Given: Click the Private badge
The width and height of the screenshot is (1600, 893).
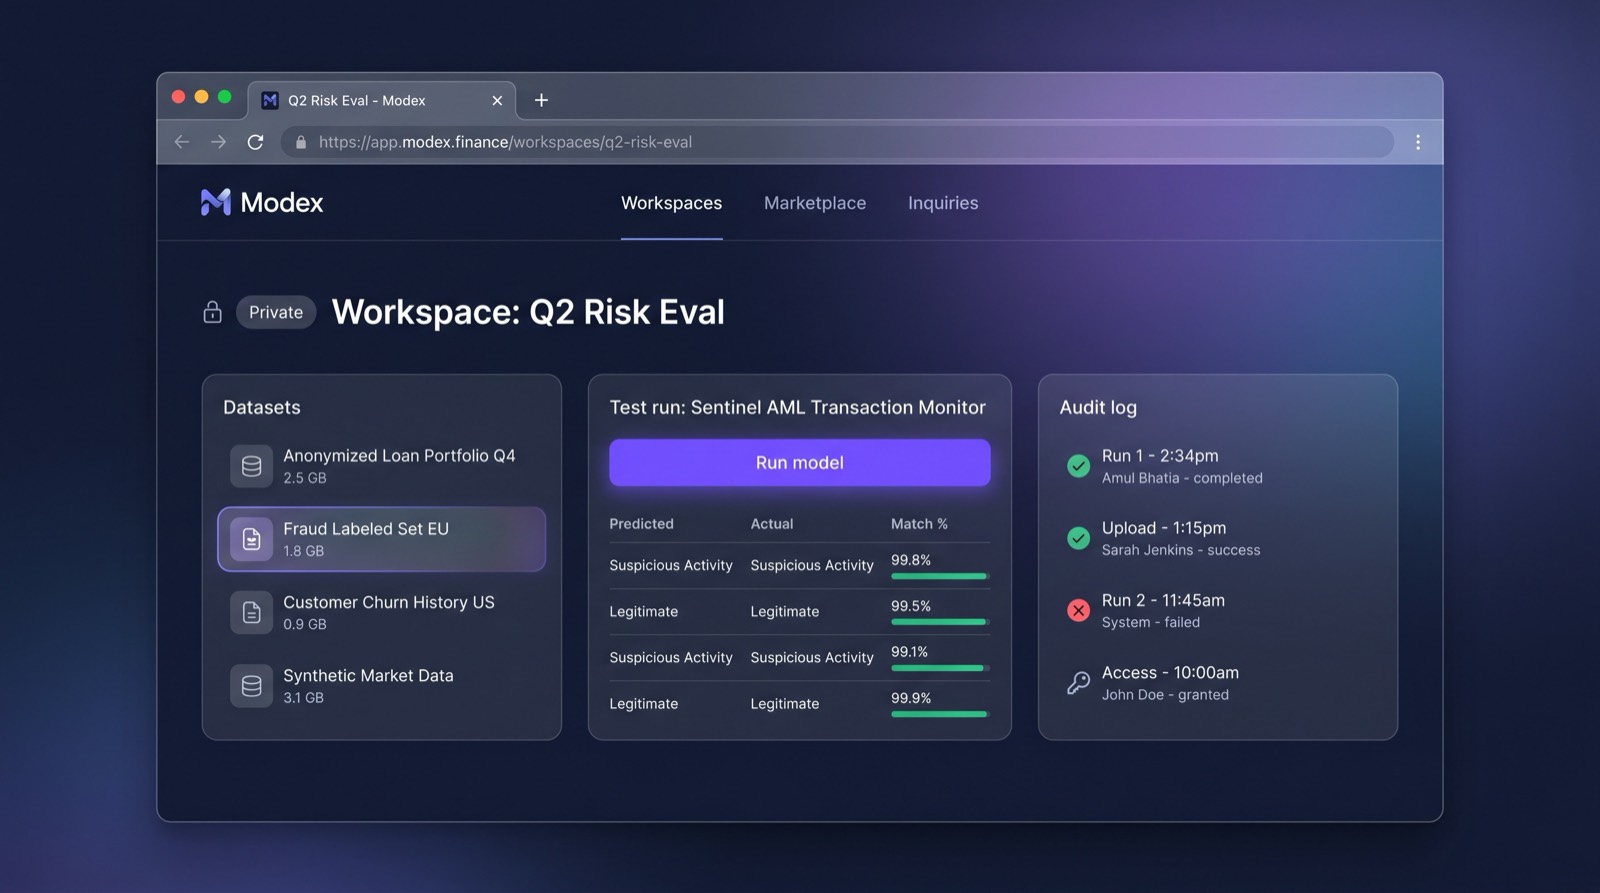Looking at the screenshot, I should 276,312.
